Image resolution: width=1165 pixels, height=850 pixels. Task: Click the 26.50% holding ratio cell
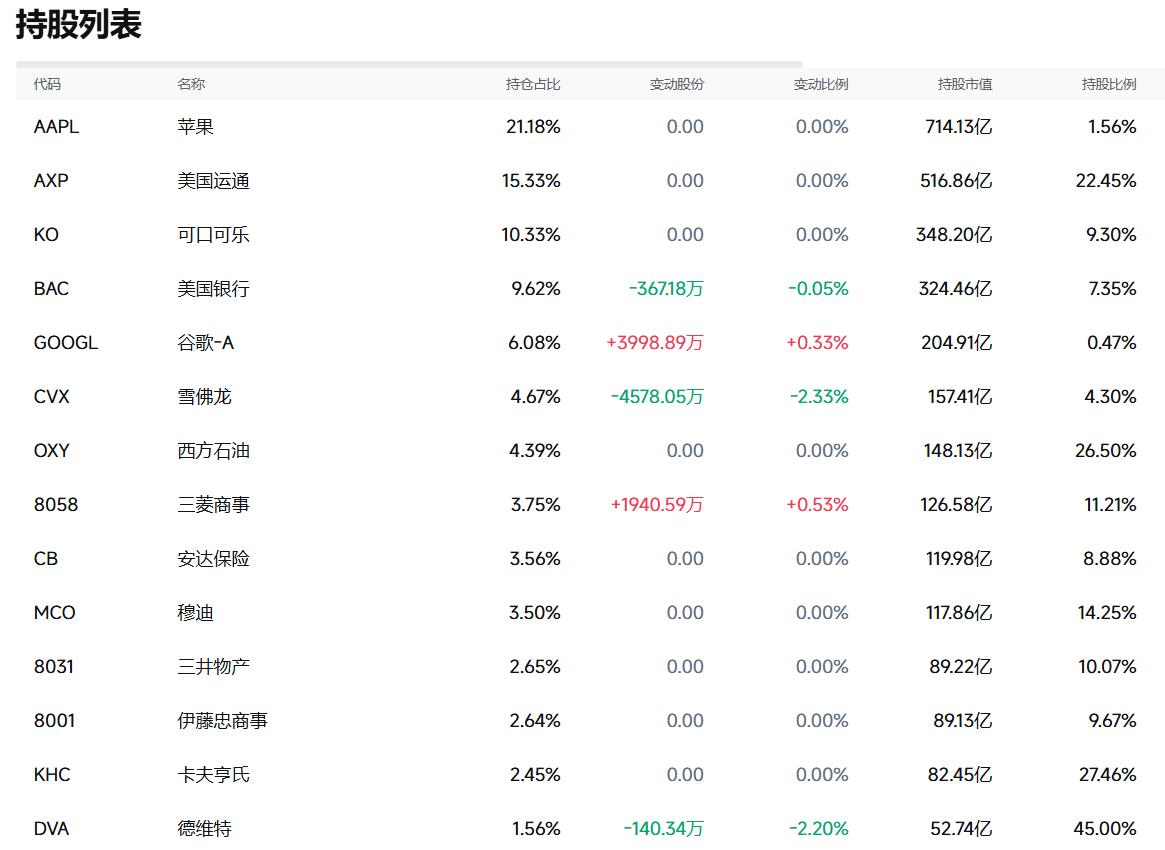tap(1106, 451)
